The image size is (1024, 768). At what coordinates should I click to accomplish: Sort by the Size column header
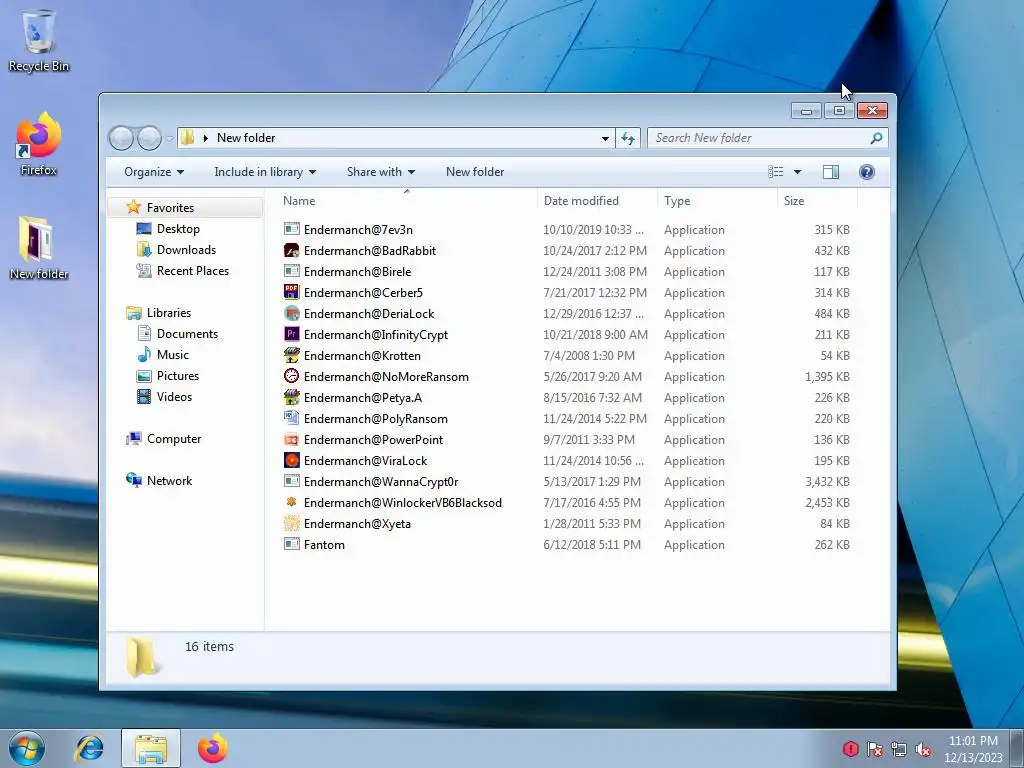[818, 200]
